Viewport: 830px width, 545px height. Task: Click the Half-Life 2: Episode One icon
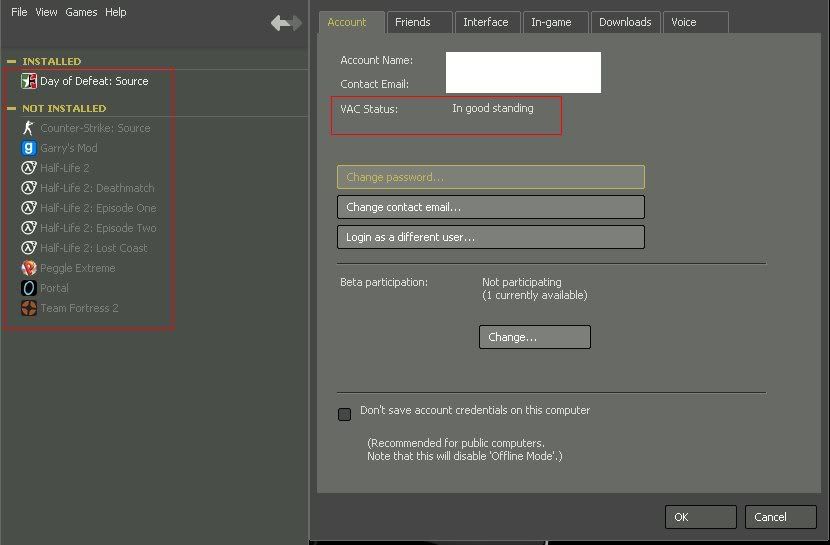29,208
